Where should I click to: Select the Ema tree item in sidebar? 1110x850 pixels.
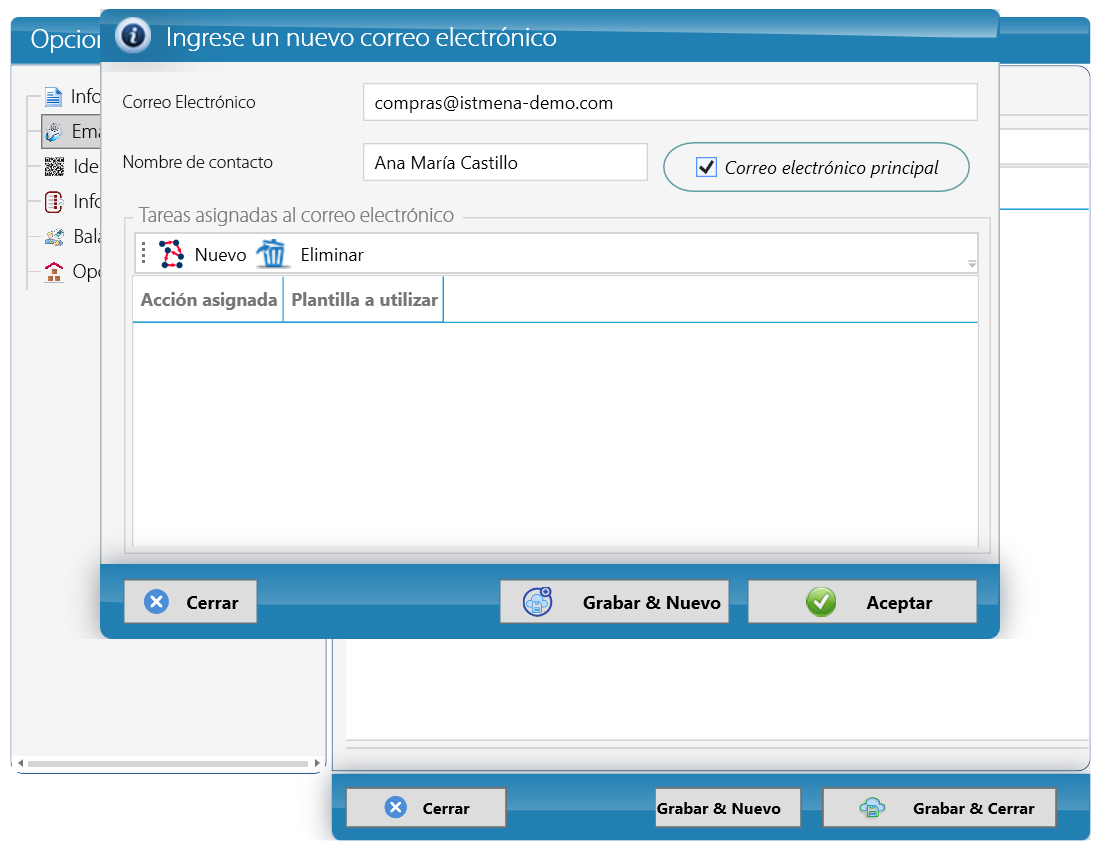tap(71, 132)
